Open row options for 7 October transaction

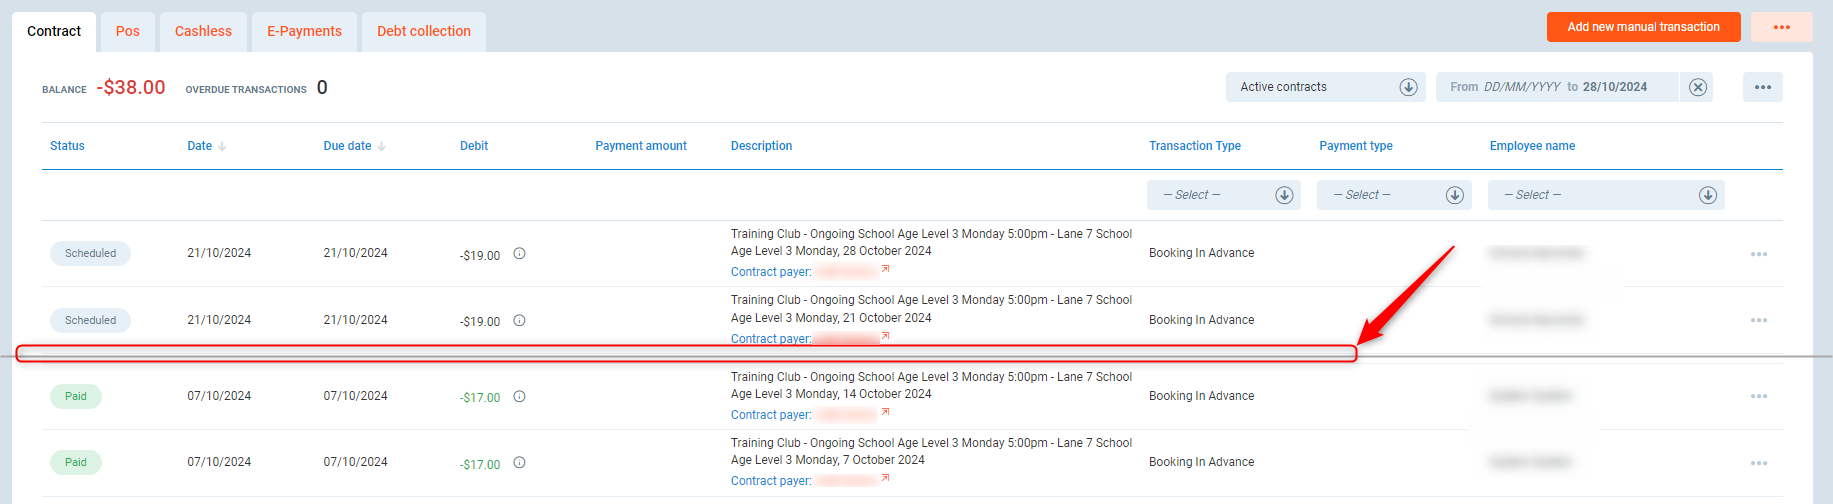1758,463
